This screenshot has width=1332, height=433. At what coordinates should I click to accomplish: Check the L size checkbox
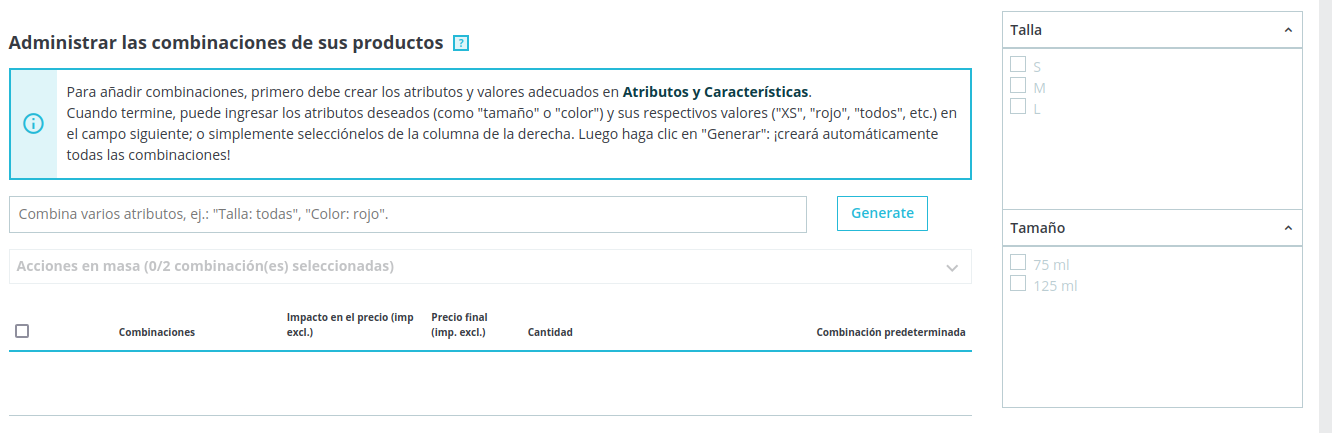click(x=1018, y=106)
